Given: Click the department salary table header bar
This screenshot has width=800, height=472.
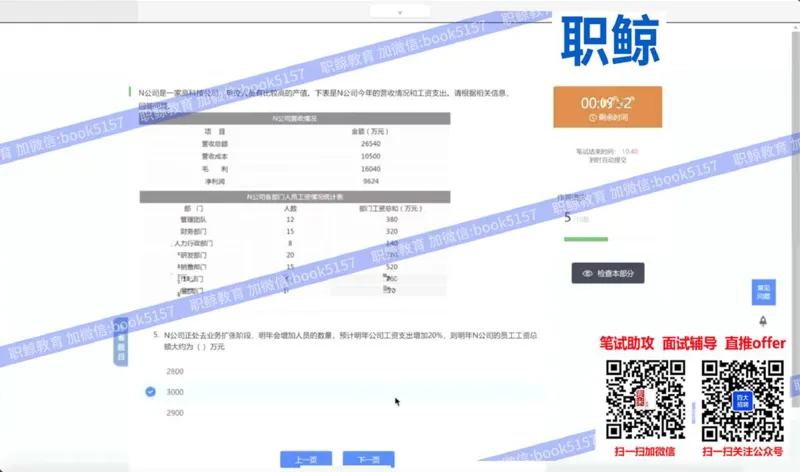Looking at the screenshot, I should (x=295, y=197).
